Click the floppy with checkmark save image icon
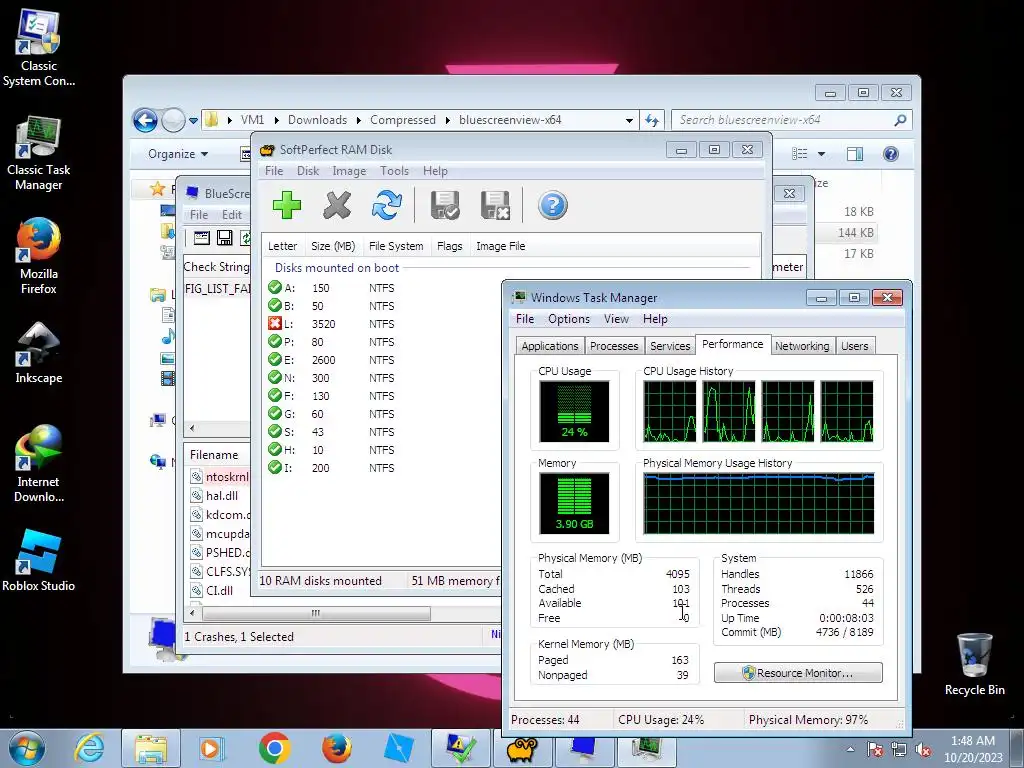Viewport: 1024px width, 768px height. click(x=445, y=205)
